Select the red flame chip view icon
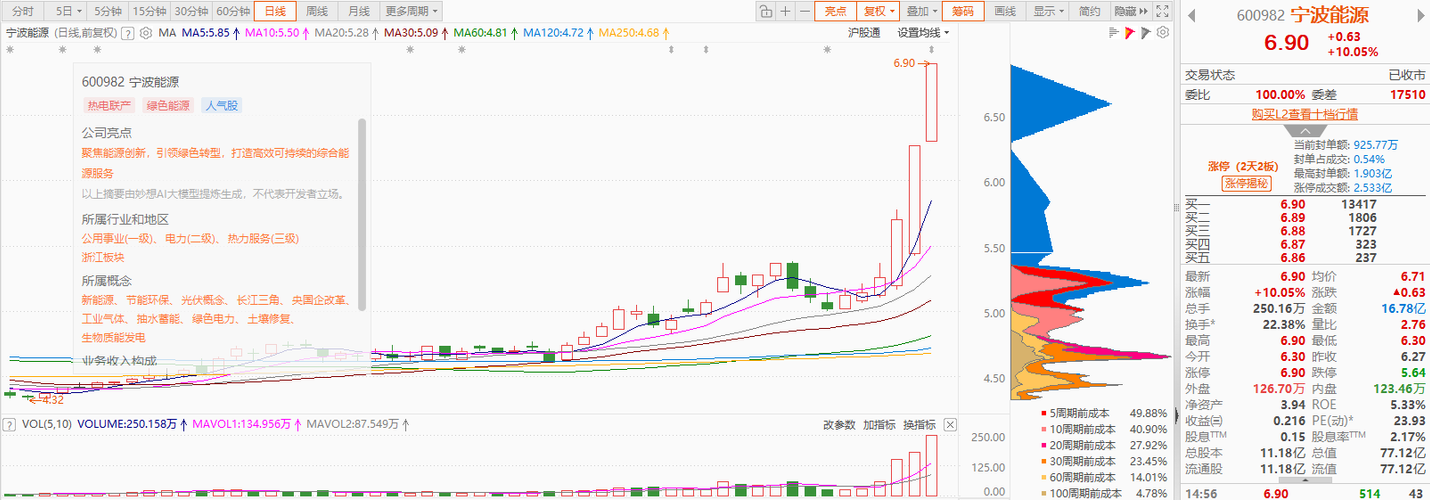Viewport: 1430px width, 500px height. (1129, 33)
